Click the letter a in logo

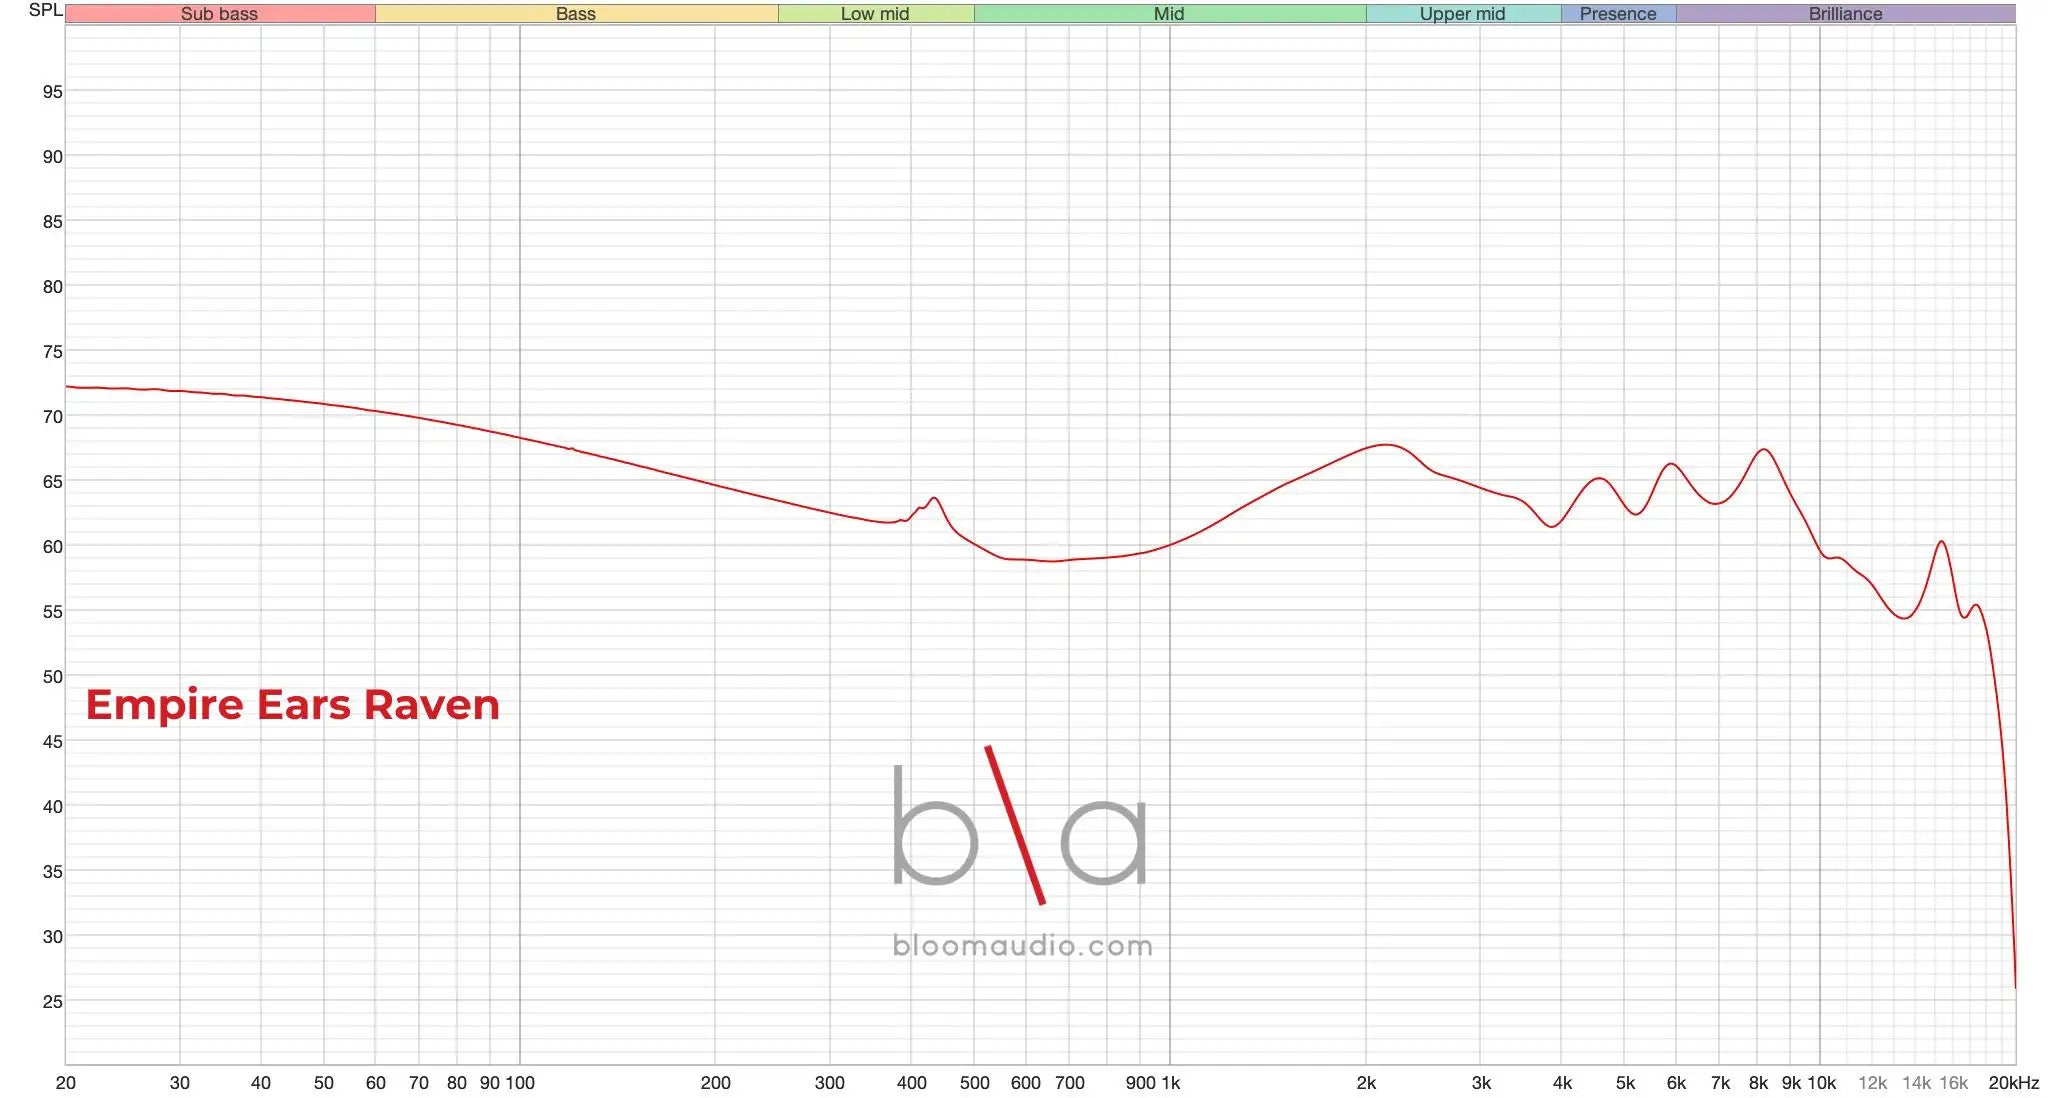click(1104, 842)
